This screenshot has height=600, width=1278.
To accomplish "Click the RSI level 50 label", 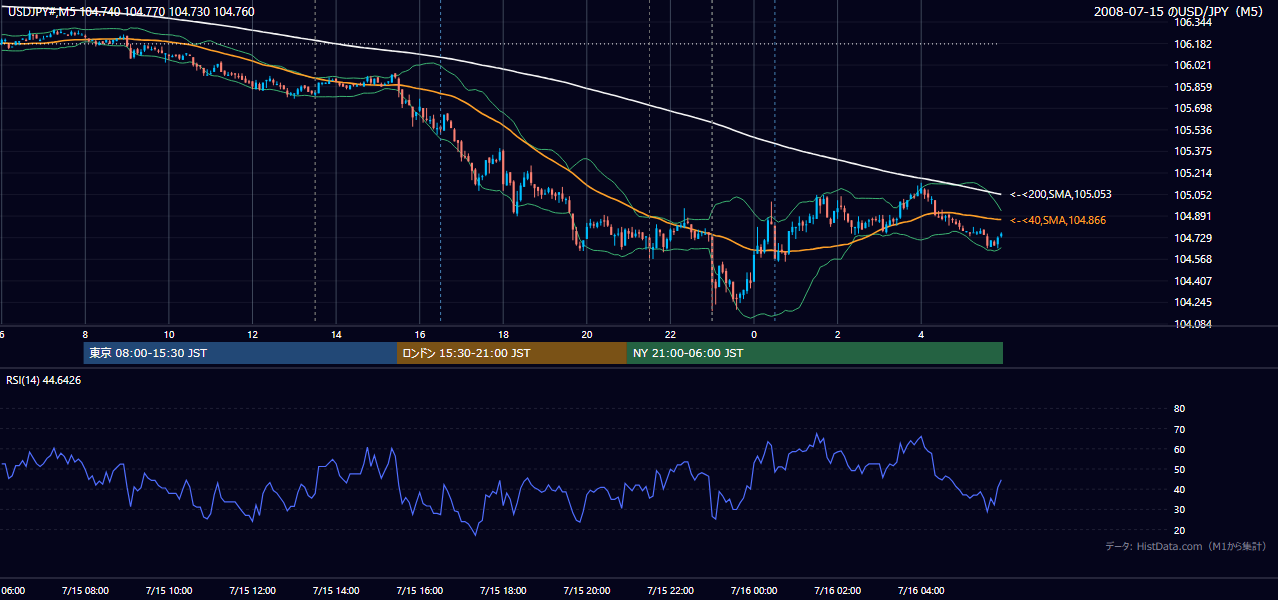I will [1179, 469].
